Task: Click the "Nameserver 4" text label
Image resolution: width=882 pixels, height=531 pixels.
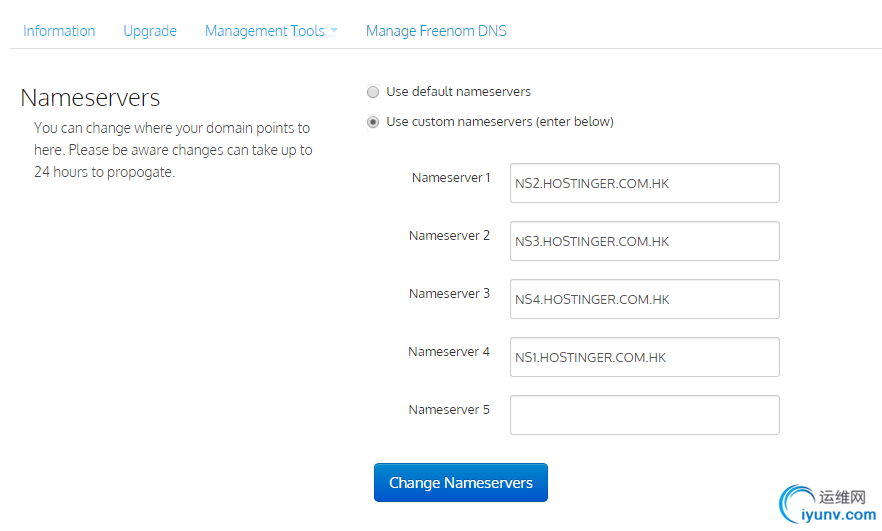Action: tap(449, 352)
